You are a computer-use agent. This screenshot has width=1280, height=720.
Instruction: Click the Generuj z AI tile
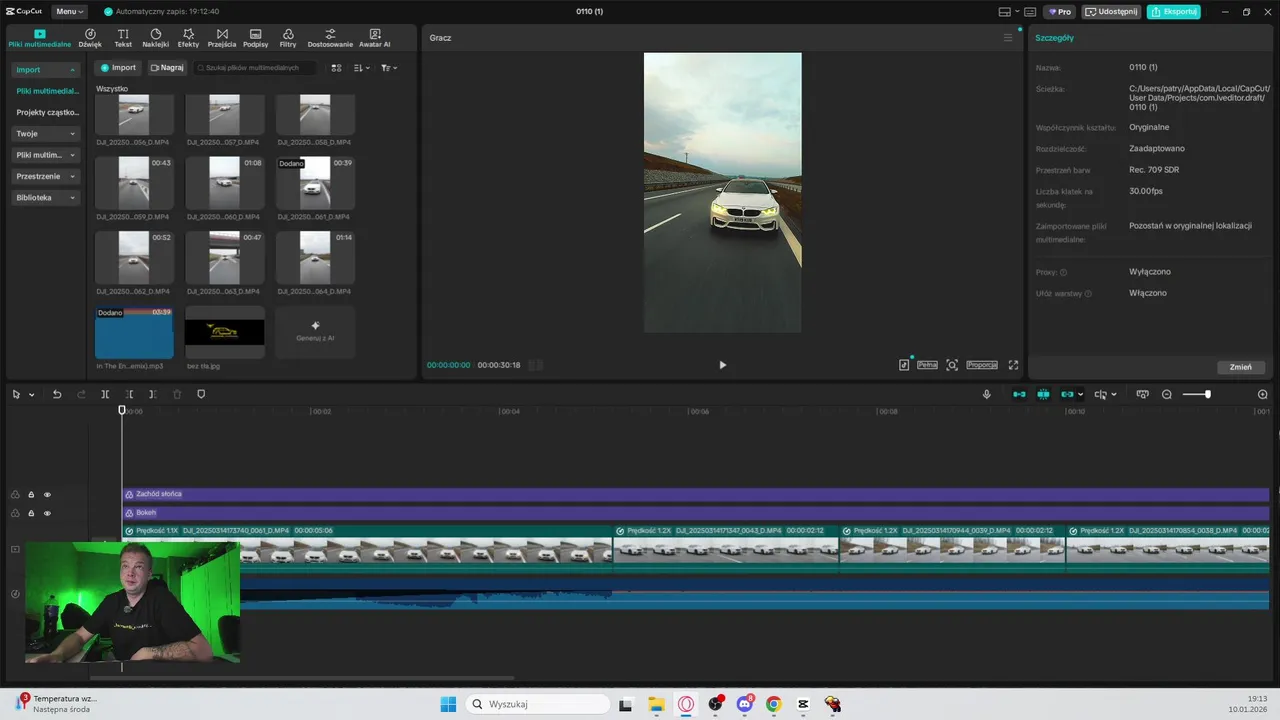[315, 332]
